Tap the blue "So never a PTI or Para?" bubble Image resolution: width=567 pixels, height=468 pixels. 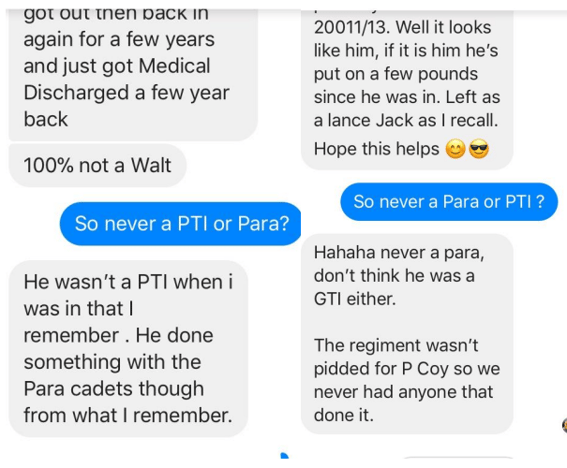(x=181, y=224)
